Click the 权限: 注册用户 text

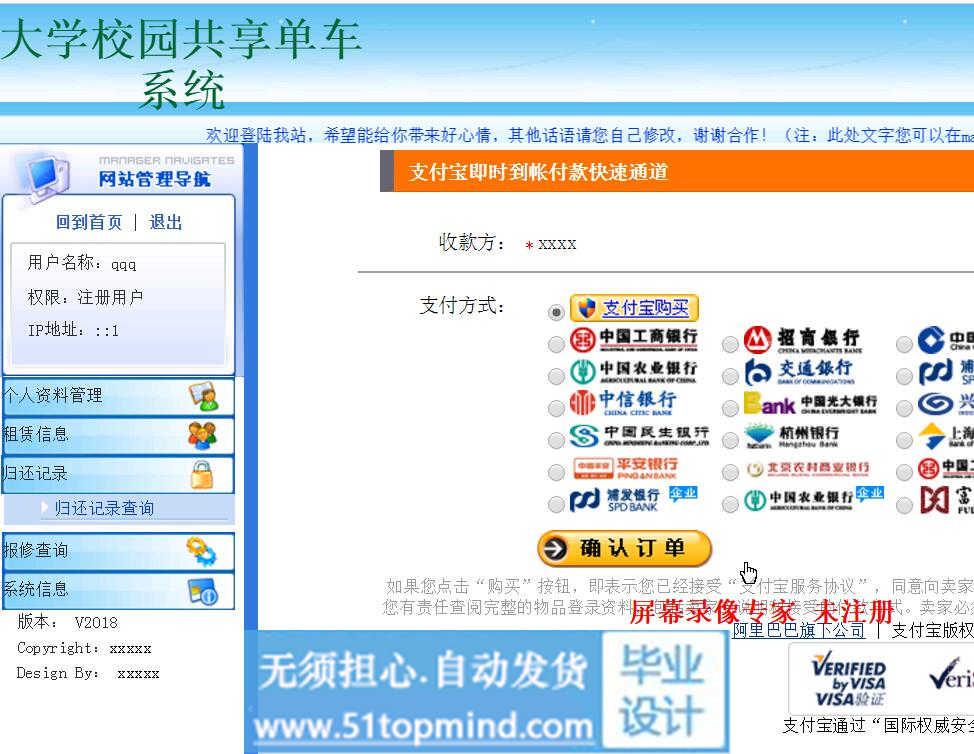tap(85, 298)
